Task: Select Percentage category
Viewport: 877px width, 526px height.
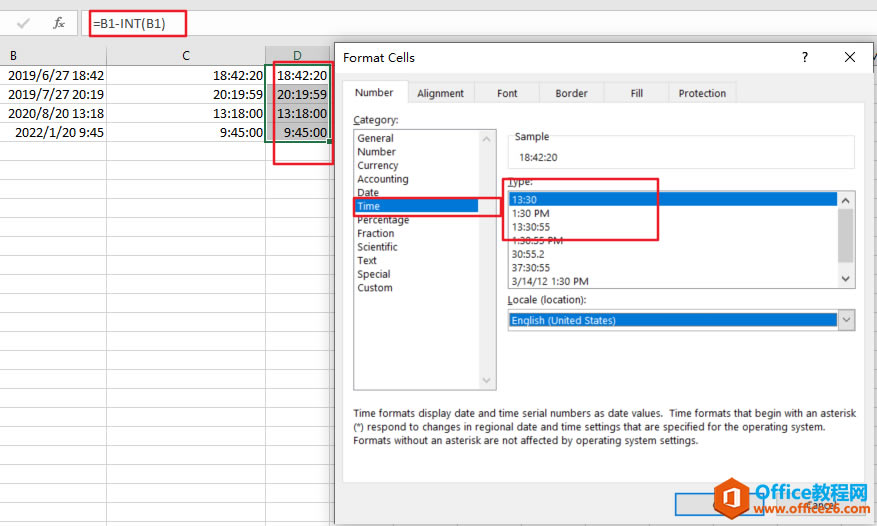Action: click(417, 220)
